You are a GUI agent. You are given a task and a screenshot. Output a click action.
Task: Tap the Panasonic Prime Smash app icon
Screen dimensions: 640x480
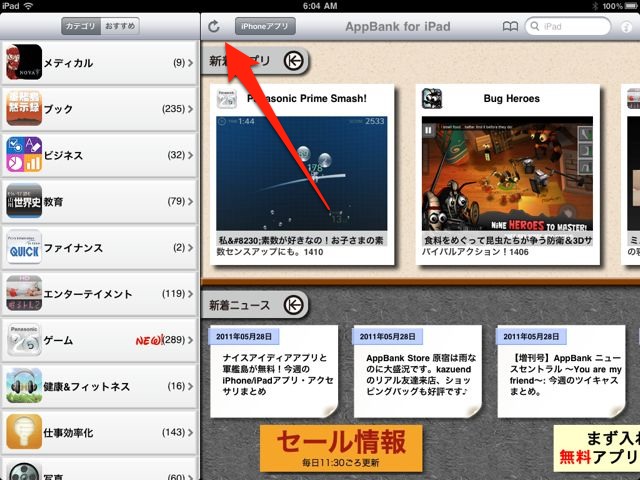(x=227, y=99)
